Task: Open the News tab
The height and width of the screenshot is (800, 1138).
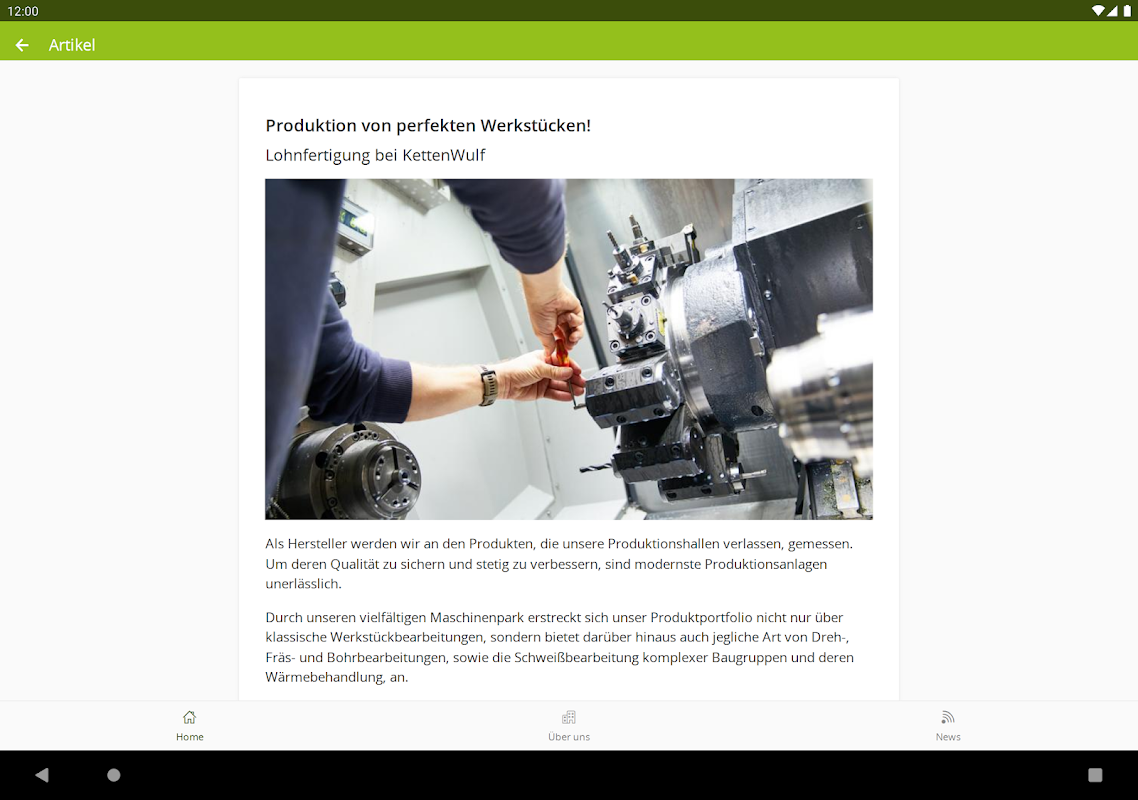Action: tap(948, 725)
